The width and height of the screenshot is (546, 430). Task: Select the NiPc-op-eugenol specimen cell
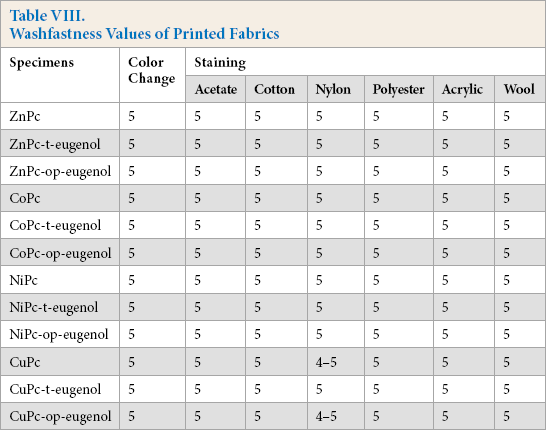(x=59, y=335)
